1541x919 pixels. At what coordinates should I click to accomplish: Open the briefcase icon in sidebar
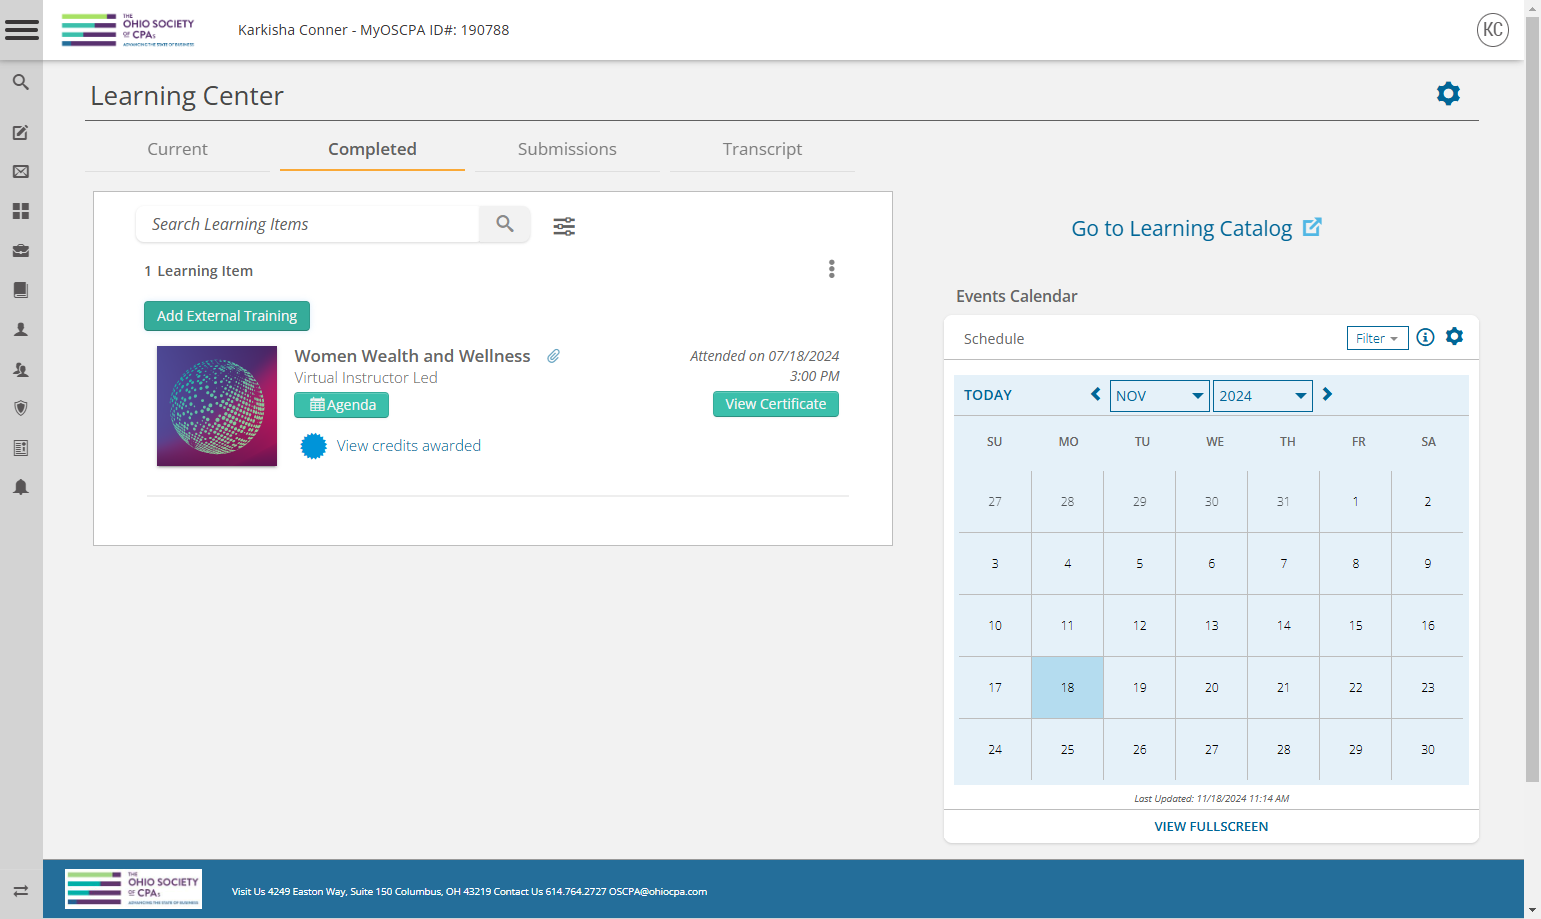click(x=20, y=250)
